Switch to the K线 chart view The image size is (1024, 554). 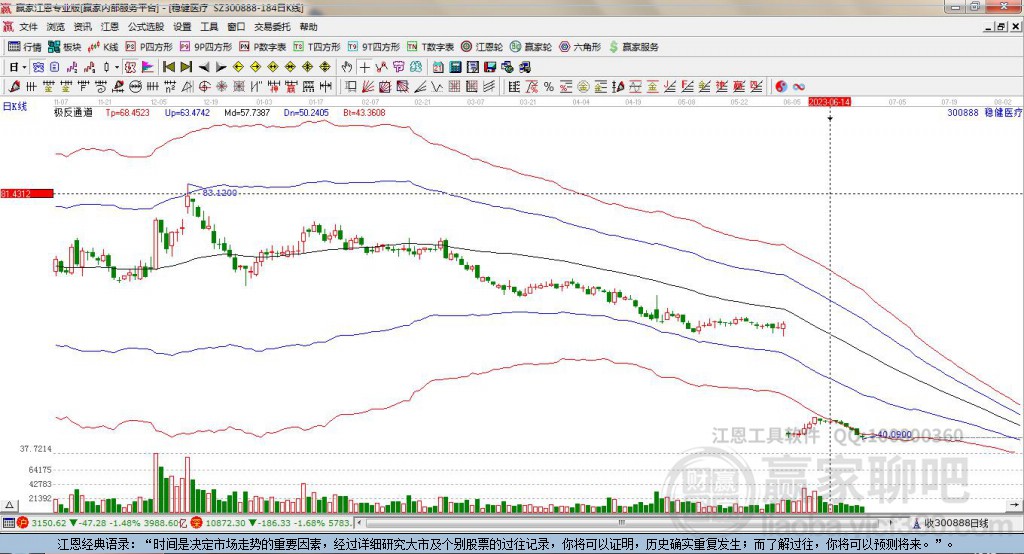pos(103,47)
